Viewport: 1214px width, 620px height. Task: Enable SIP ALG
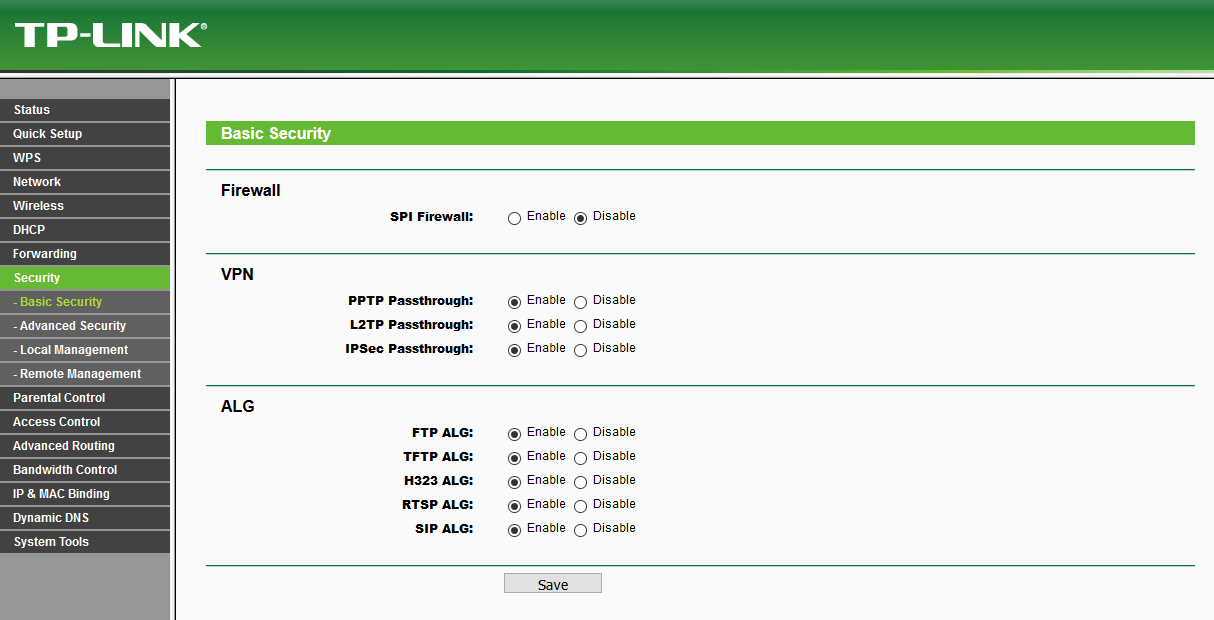[514, 530]
